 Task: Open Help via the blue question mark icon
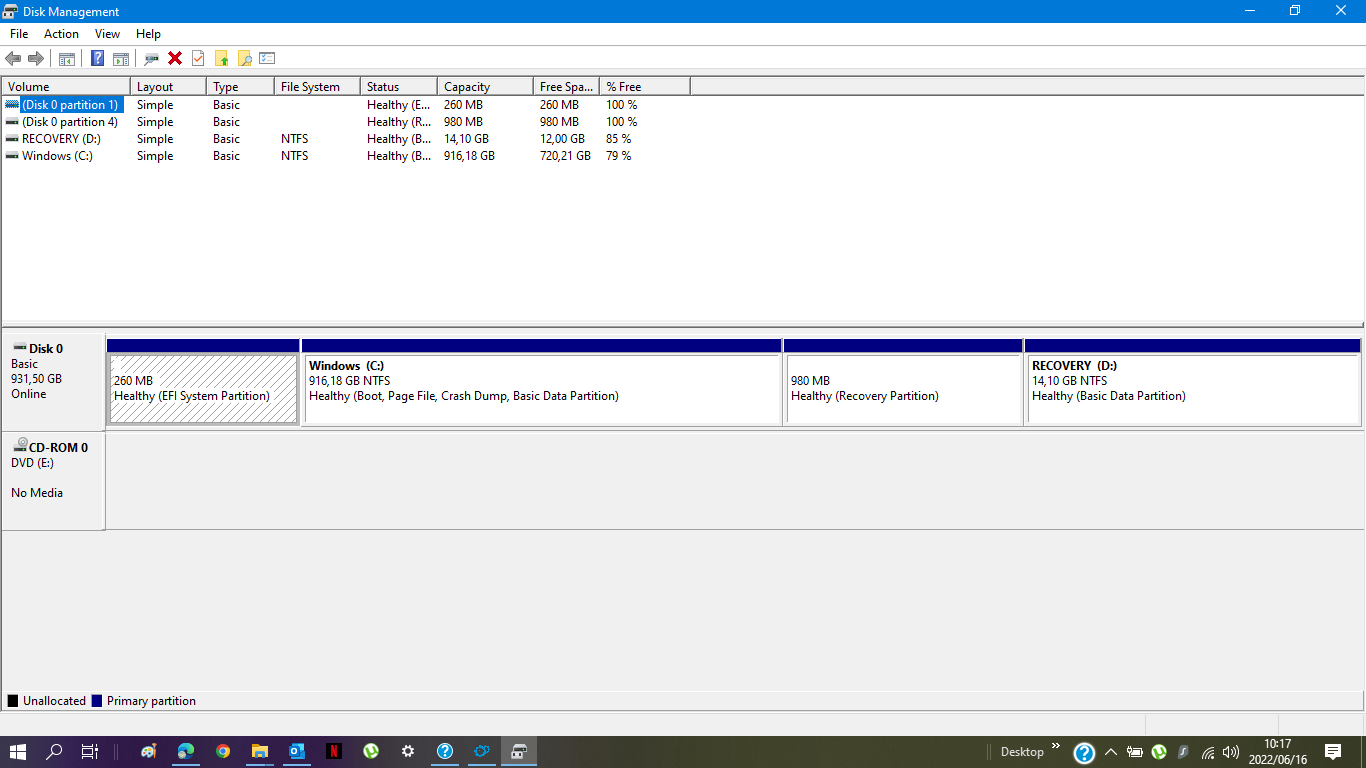click(x=97, y=58)
